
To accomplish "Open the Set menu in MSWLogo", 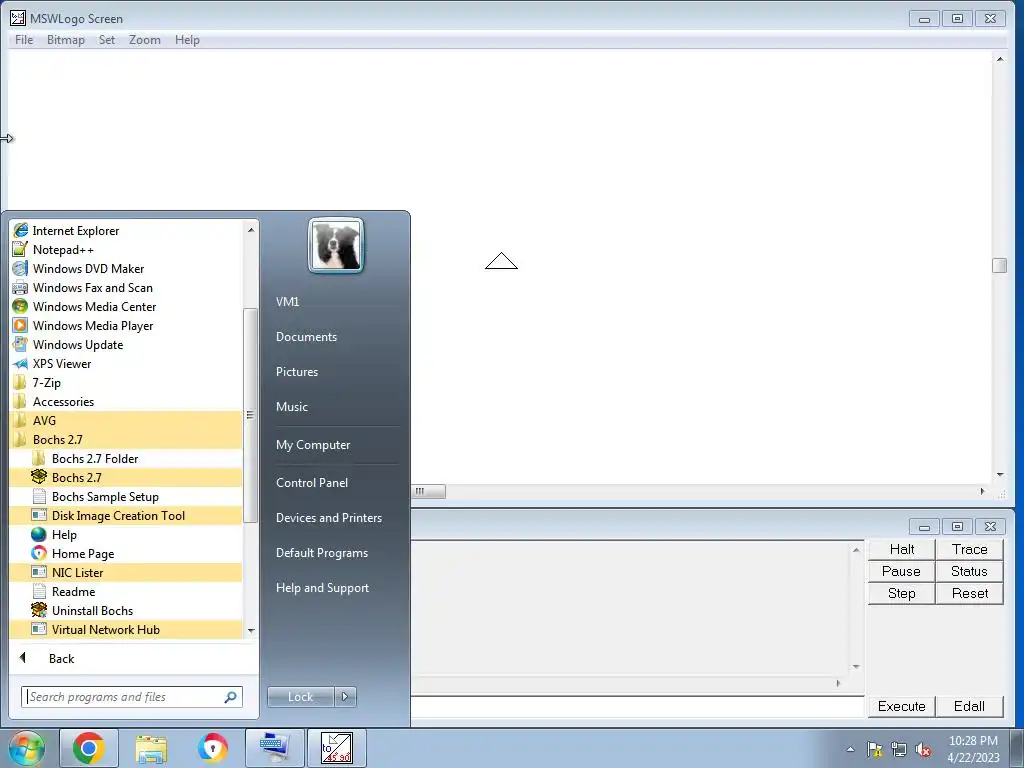I will tap(107, 40).
